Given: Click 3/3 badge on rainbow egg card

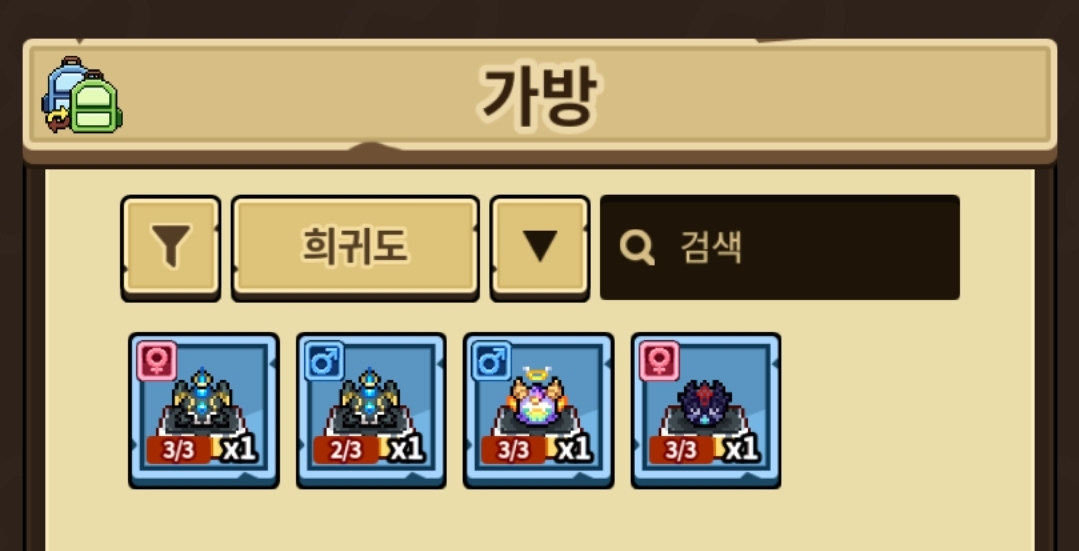Looking at the screenshot, I should (513, 450).
